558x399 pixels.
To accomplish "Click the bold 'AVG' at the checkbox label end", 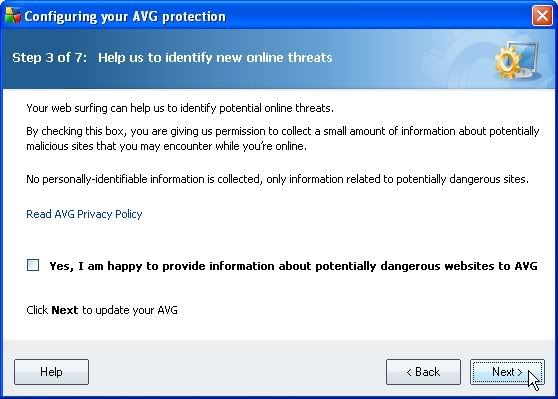I will pos(526,266).
